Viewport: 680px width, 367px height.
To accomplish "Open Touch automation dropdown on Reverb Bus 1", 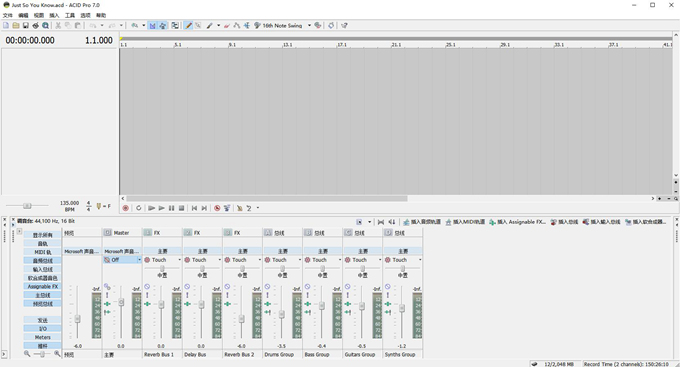I will pos(179,260).
